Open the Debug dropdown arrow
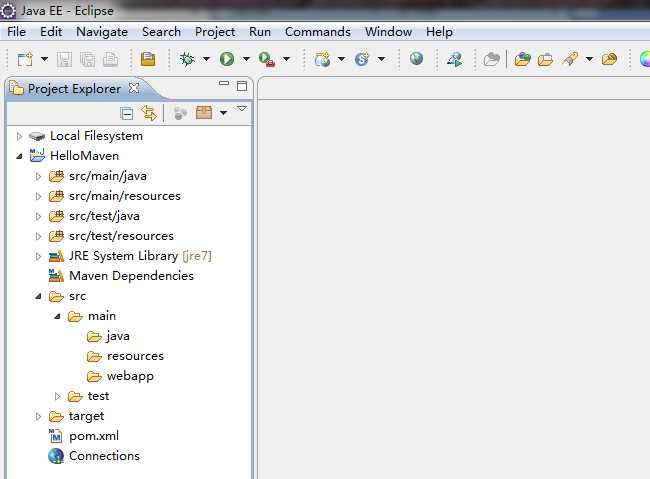This screenshot has width=650, height=479. [x=206, y=59]
